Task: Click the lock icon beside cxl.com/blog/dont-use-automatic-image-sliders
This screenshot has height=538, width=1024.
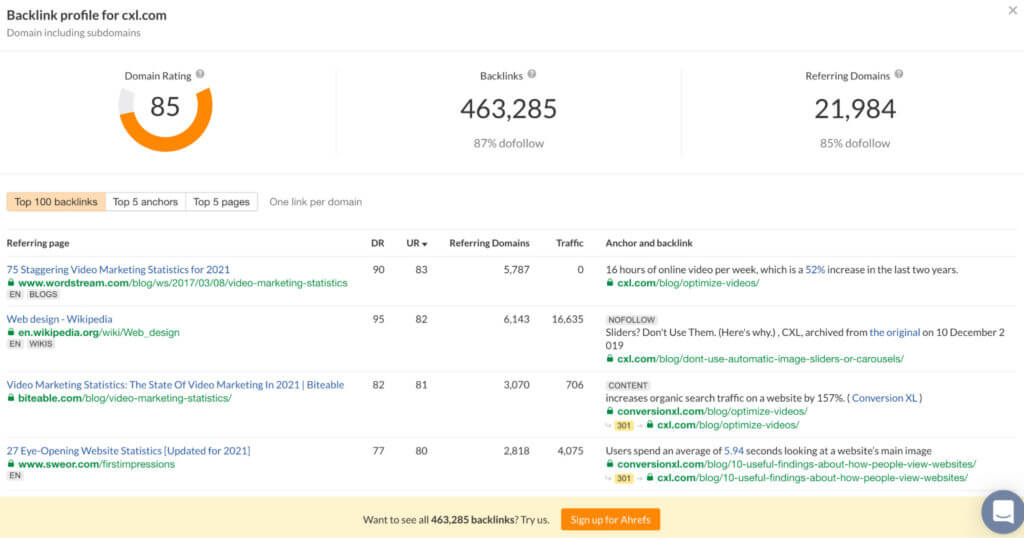Action: [x=610, y=358]
